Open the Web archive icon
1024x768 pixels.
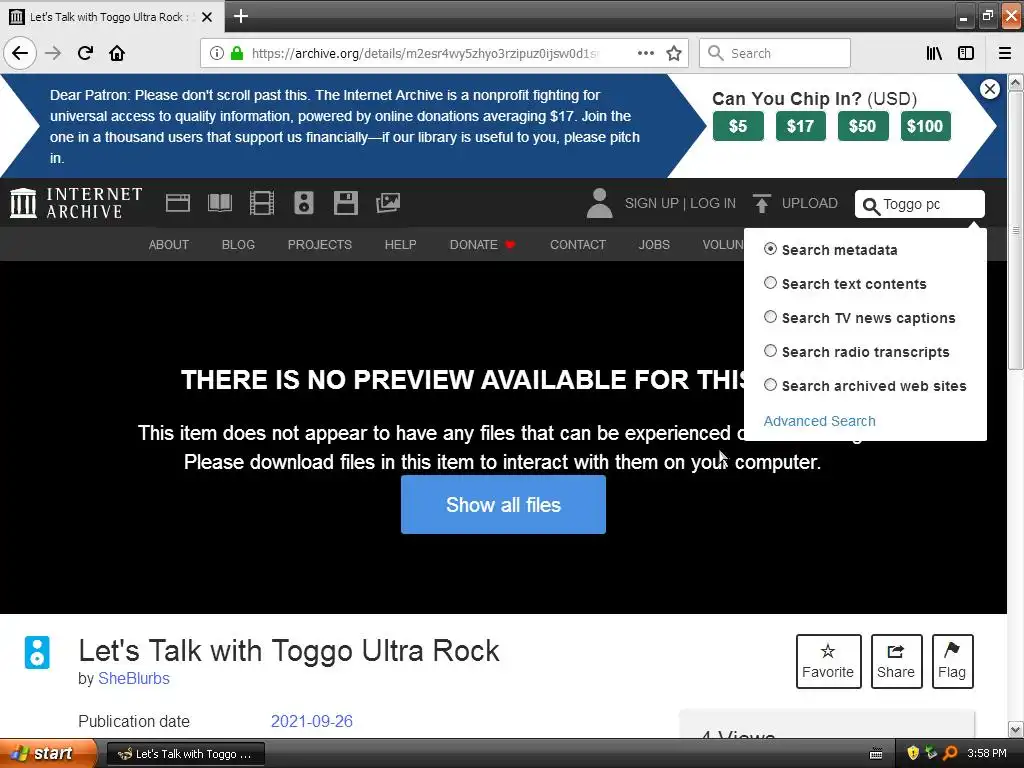point(178,203)
